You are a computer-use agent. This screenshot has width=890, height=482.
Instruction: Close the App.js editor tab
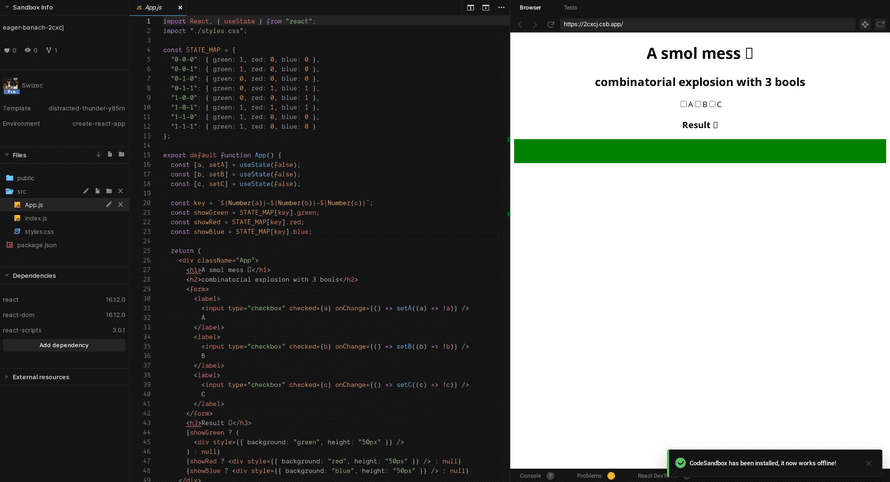[180, 7]
